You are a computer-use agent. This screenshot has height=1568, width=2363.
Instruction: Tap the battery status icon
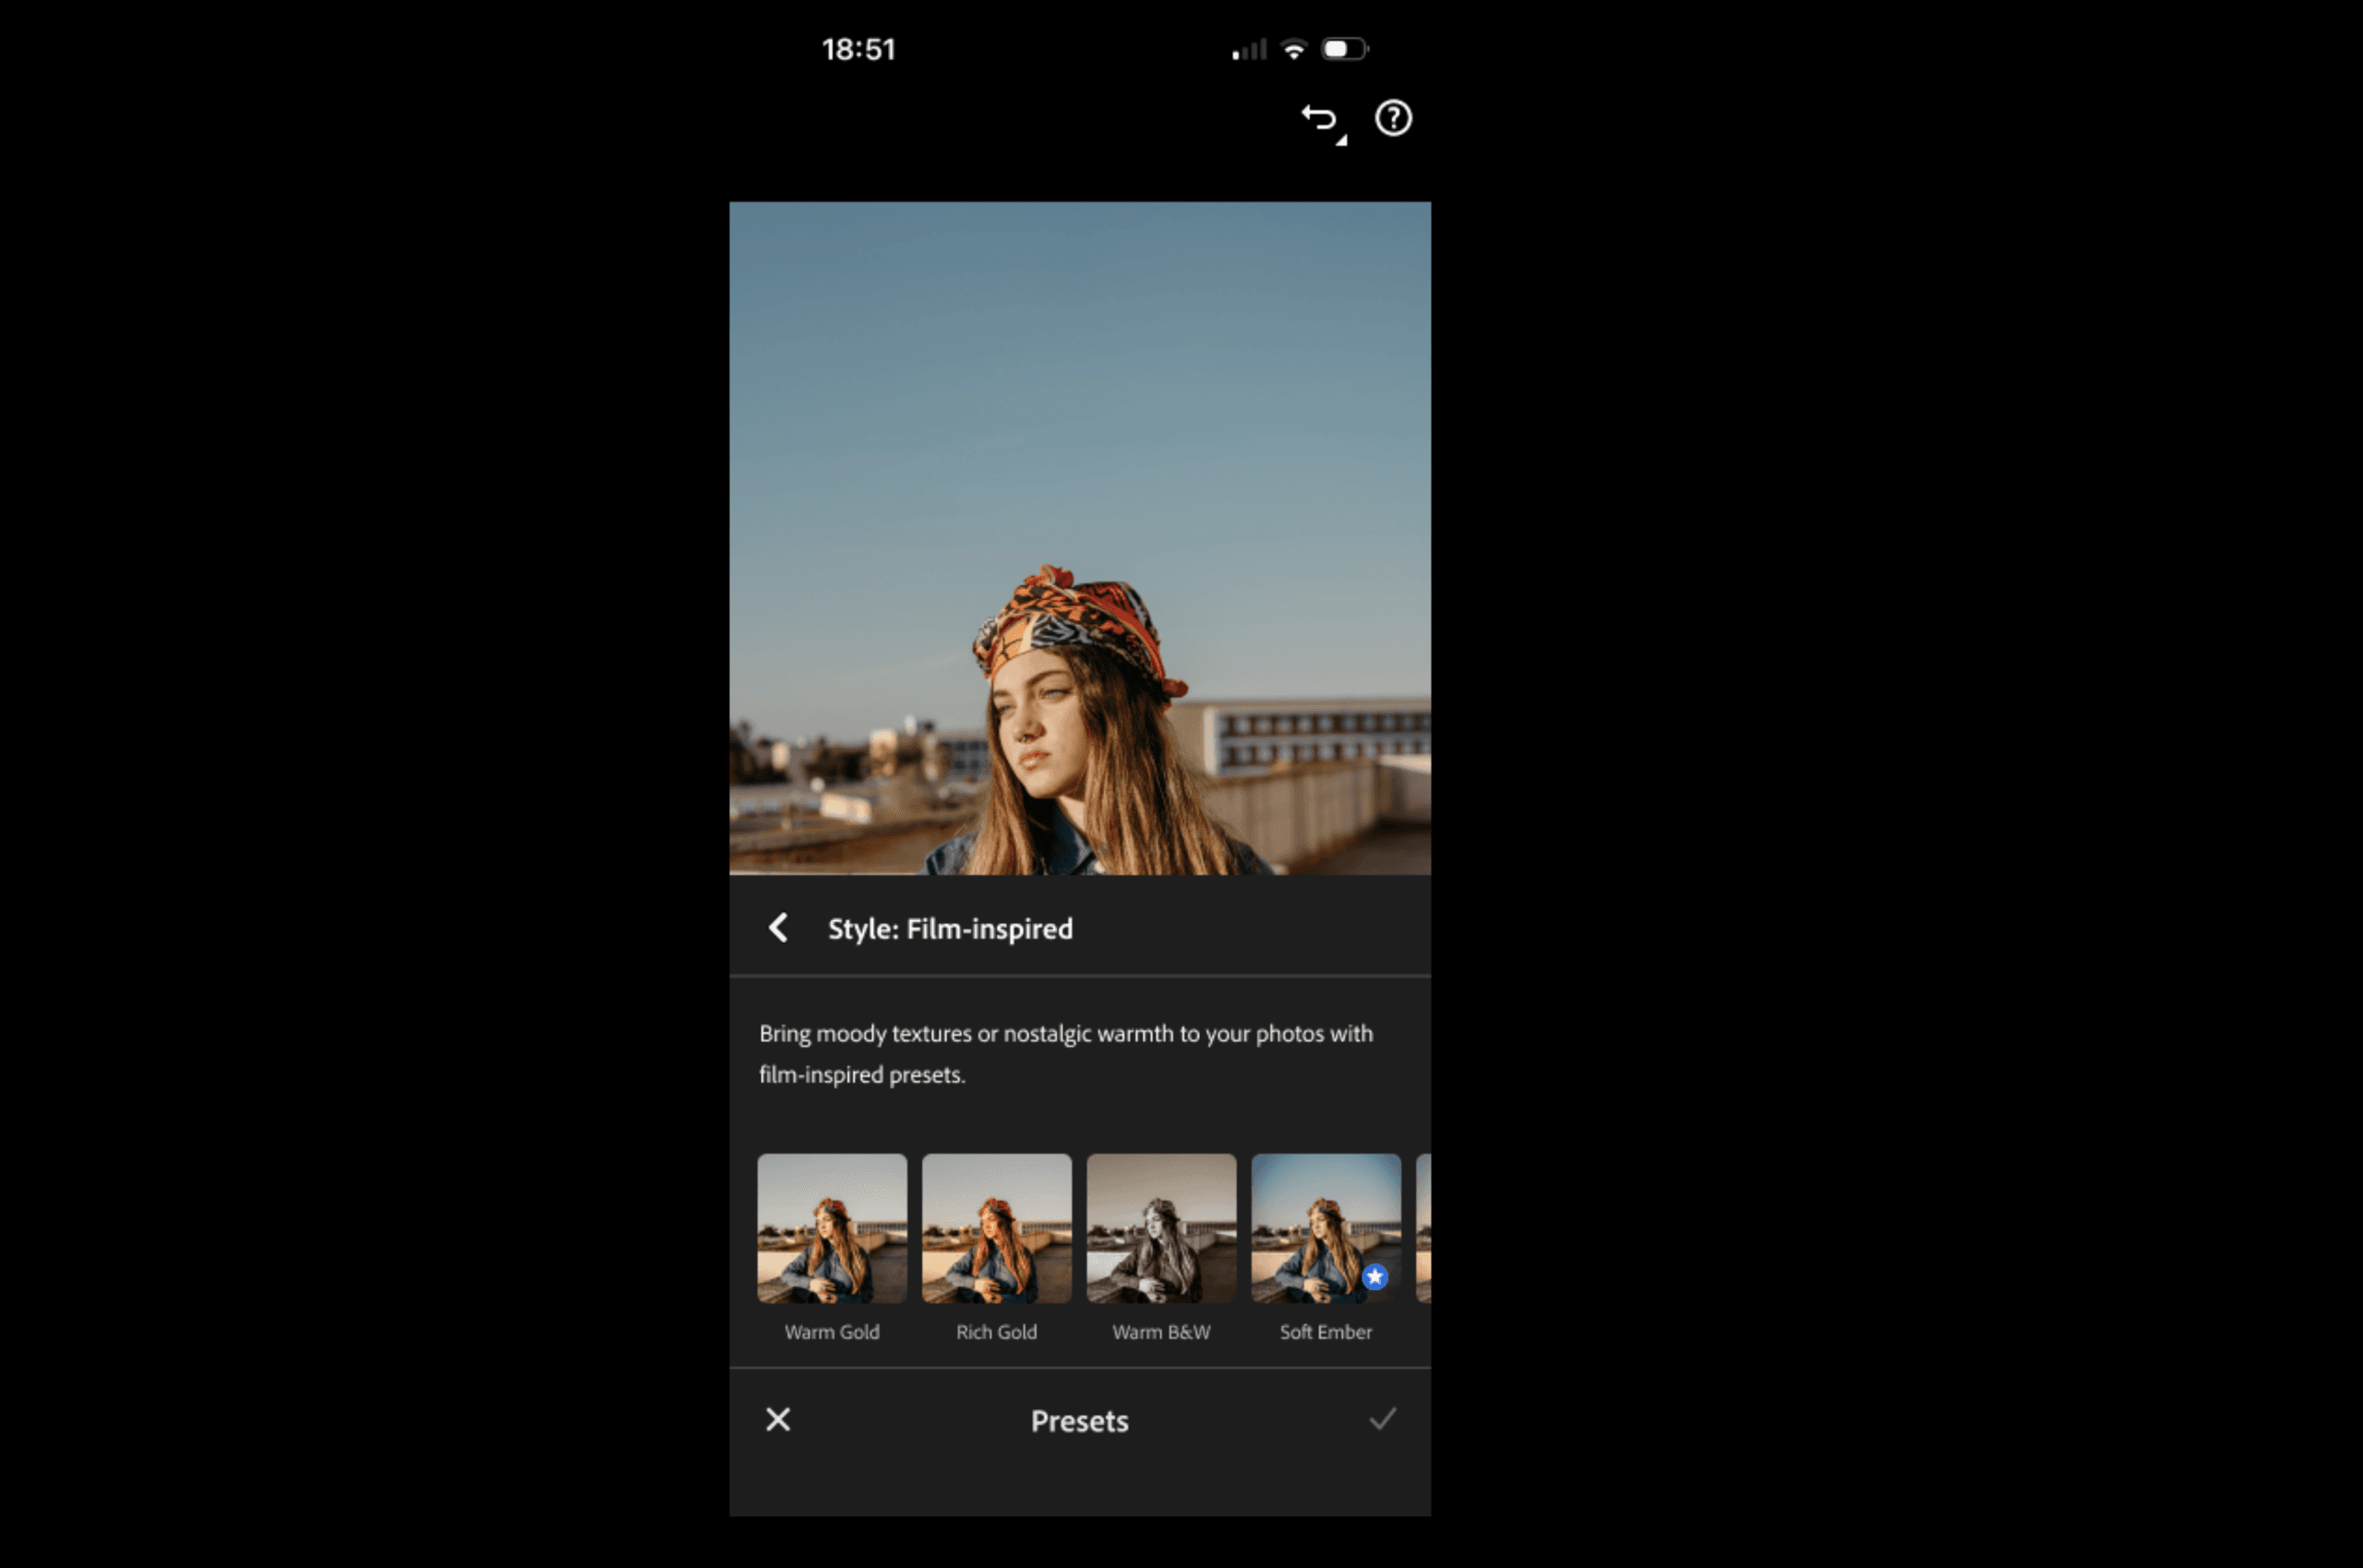[x=1344, y=47]
